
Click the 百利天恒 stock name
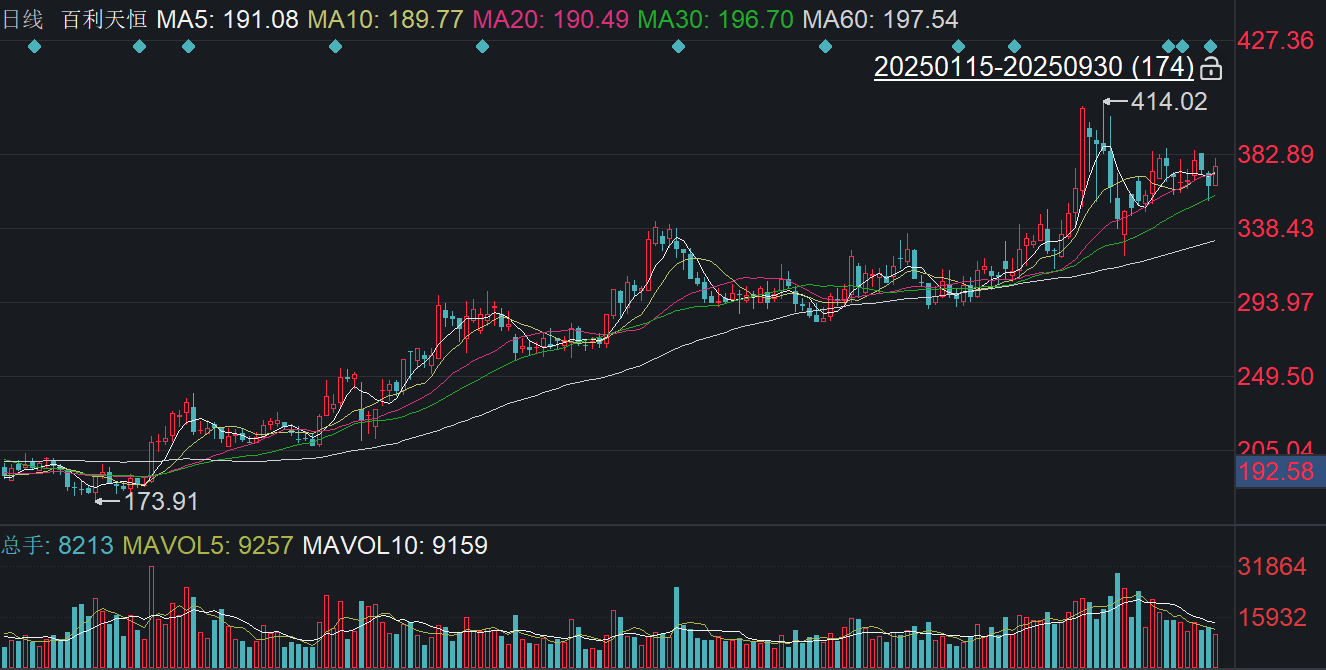pyautogui.click(x=103, y=19)
